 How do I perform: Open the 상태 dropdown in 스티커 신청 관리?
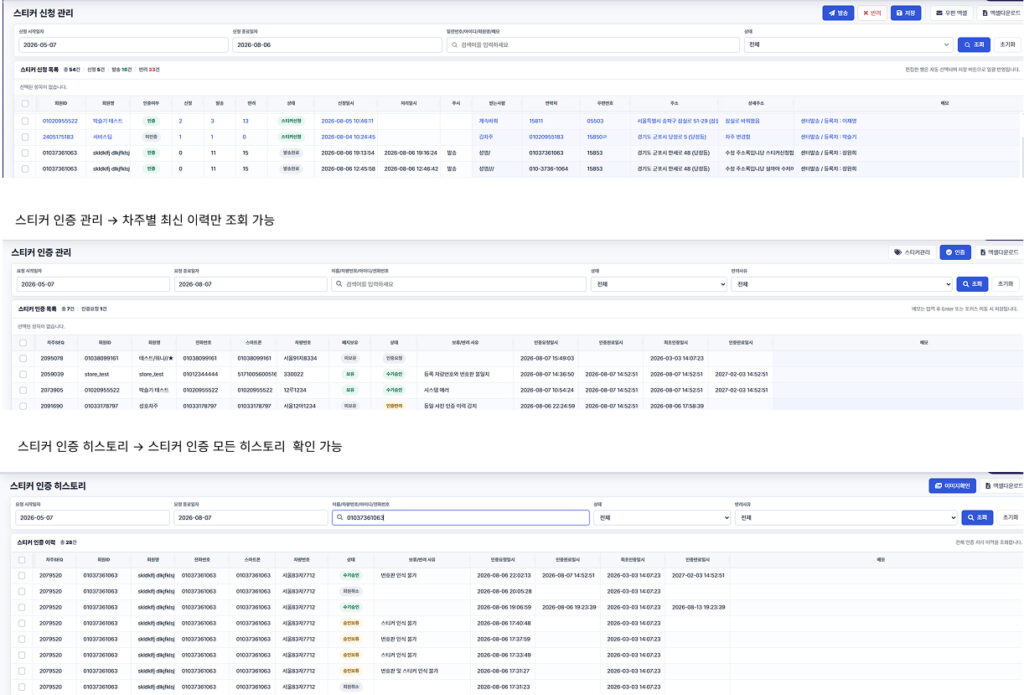coord(848,44)
